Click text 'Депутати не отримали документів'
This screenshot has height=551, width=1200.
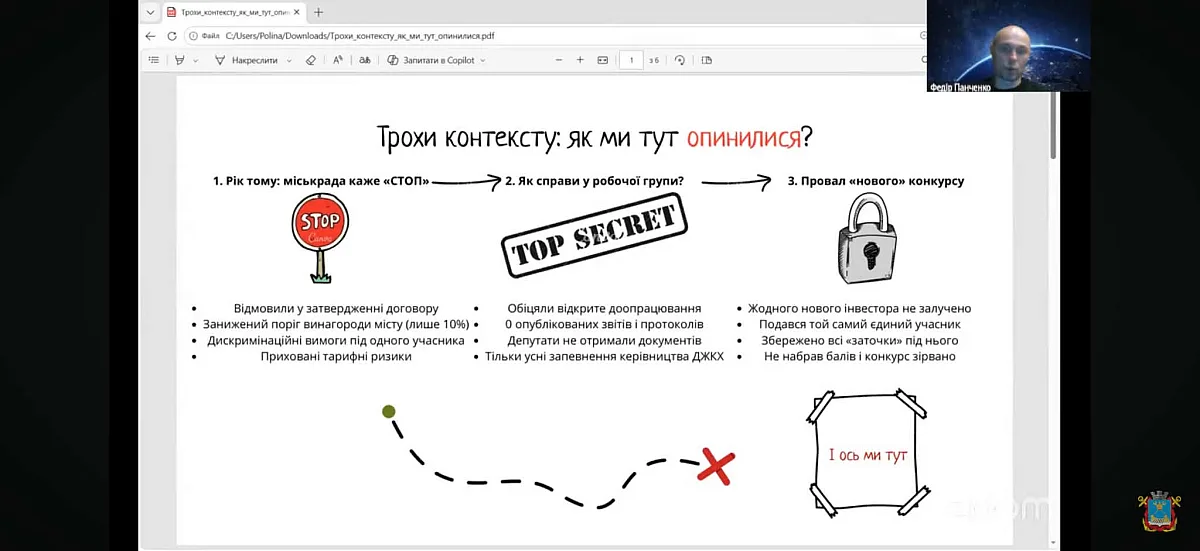(604, 340)
